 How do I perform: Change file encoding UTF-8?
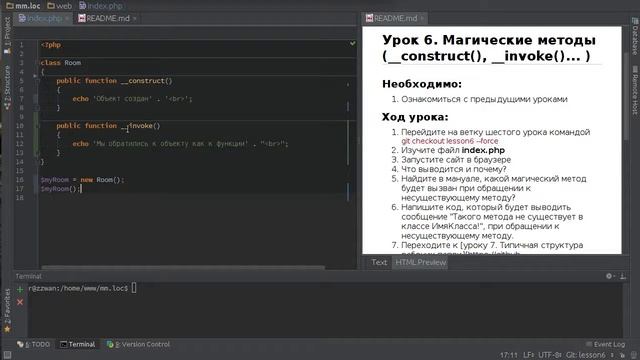point(550,355)
